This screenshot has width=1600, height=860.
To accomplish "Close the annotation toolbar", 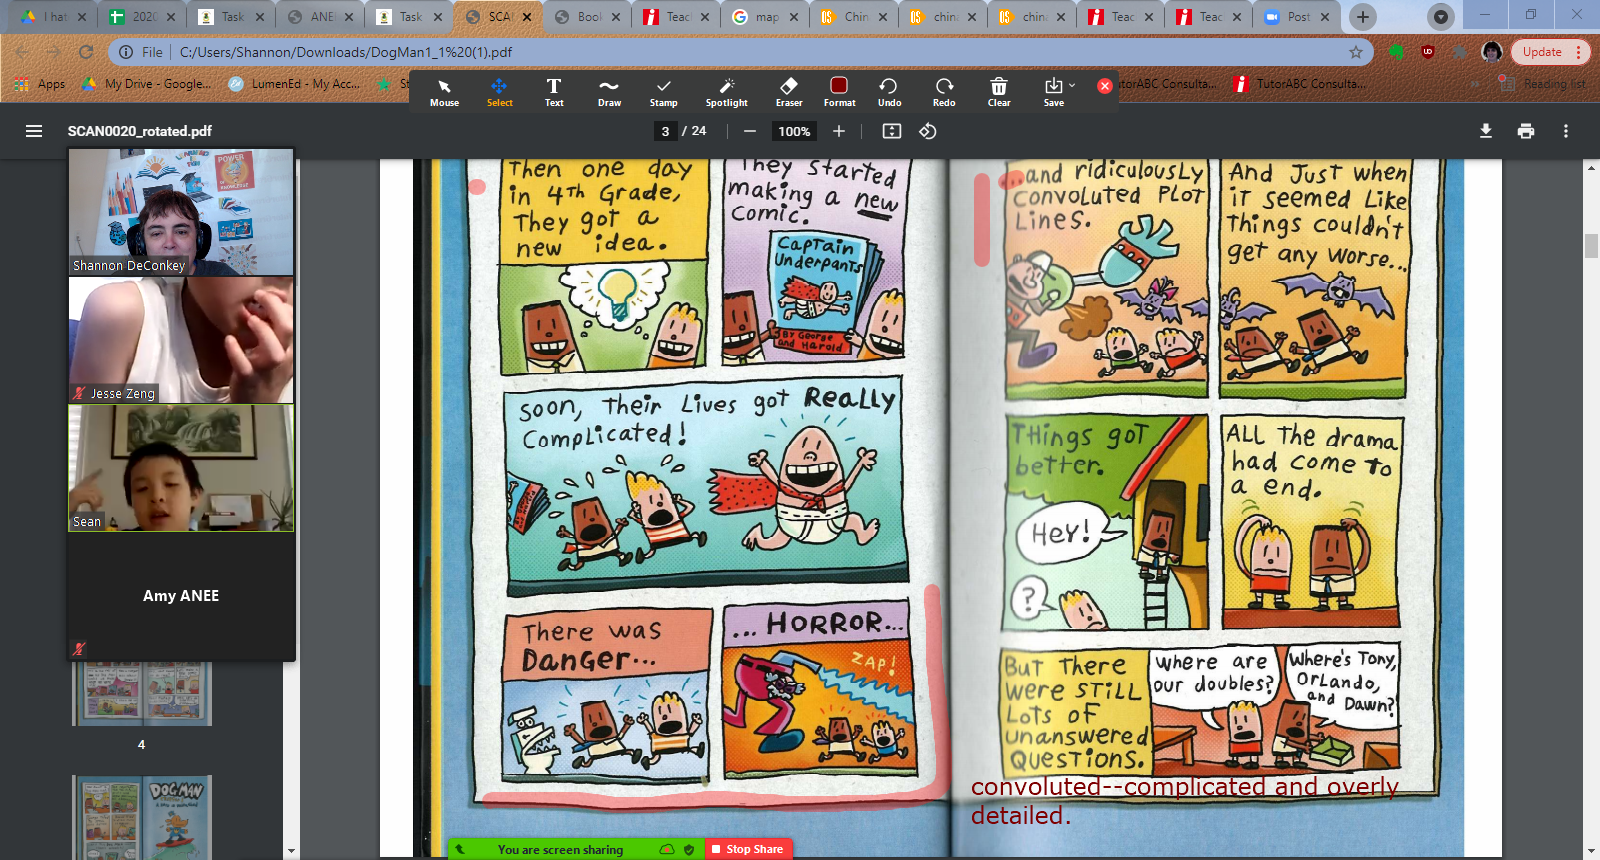I will (x=1105, y=86).
